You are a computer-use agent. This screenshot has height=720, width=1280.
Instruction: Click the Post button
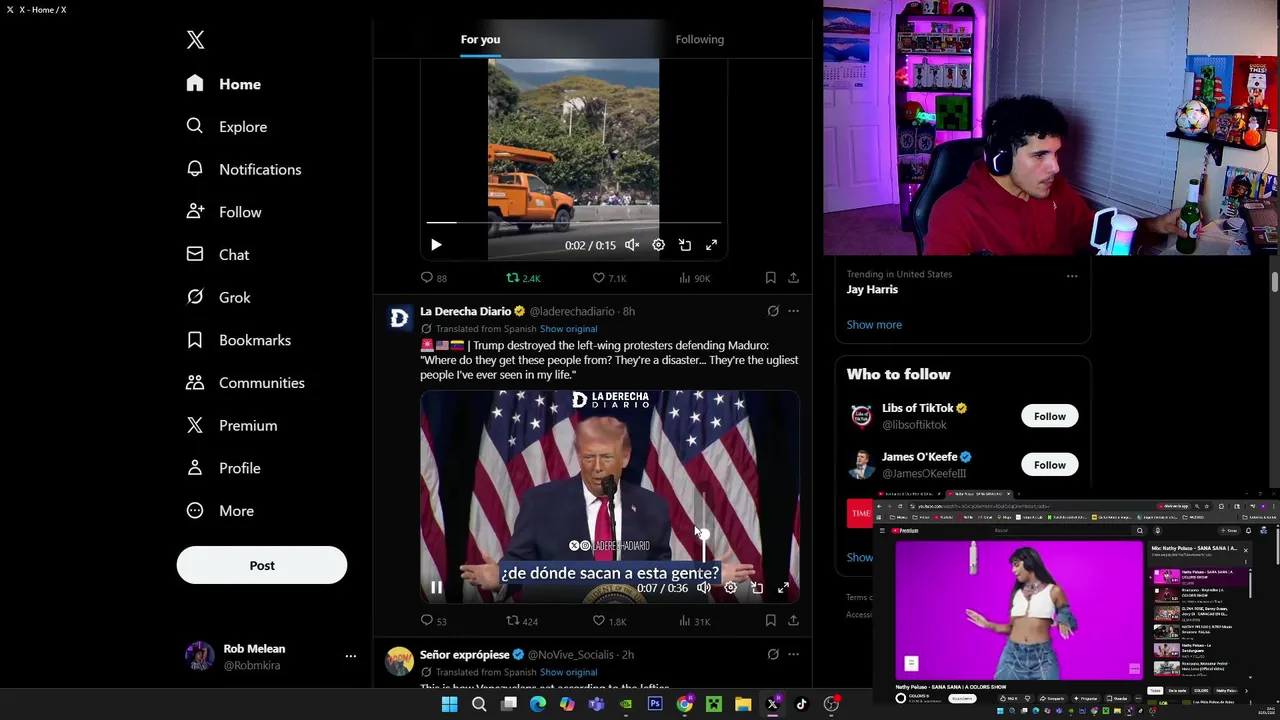(262, 565)
